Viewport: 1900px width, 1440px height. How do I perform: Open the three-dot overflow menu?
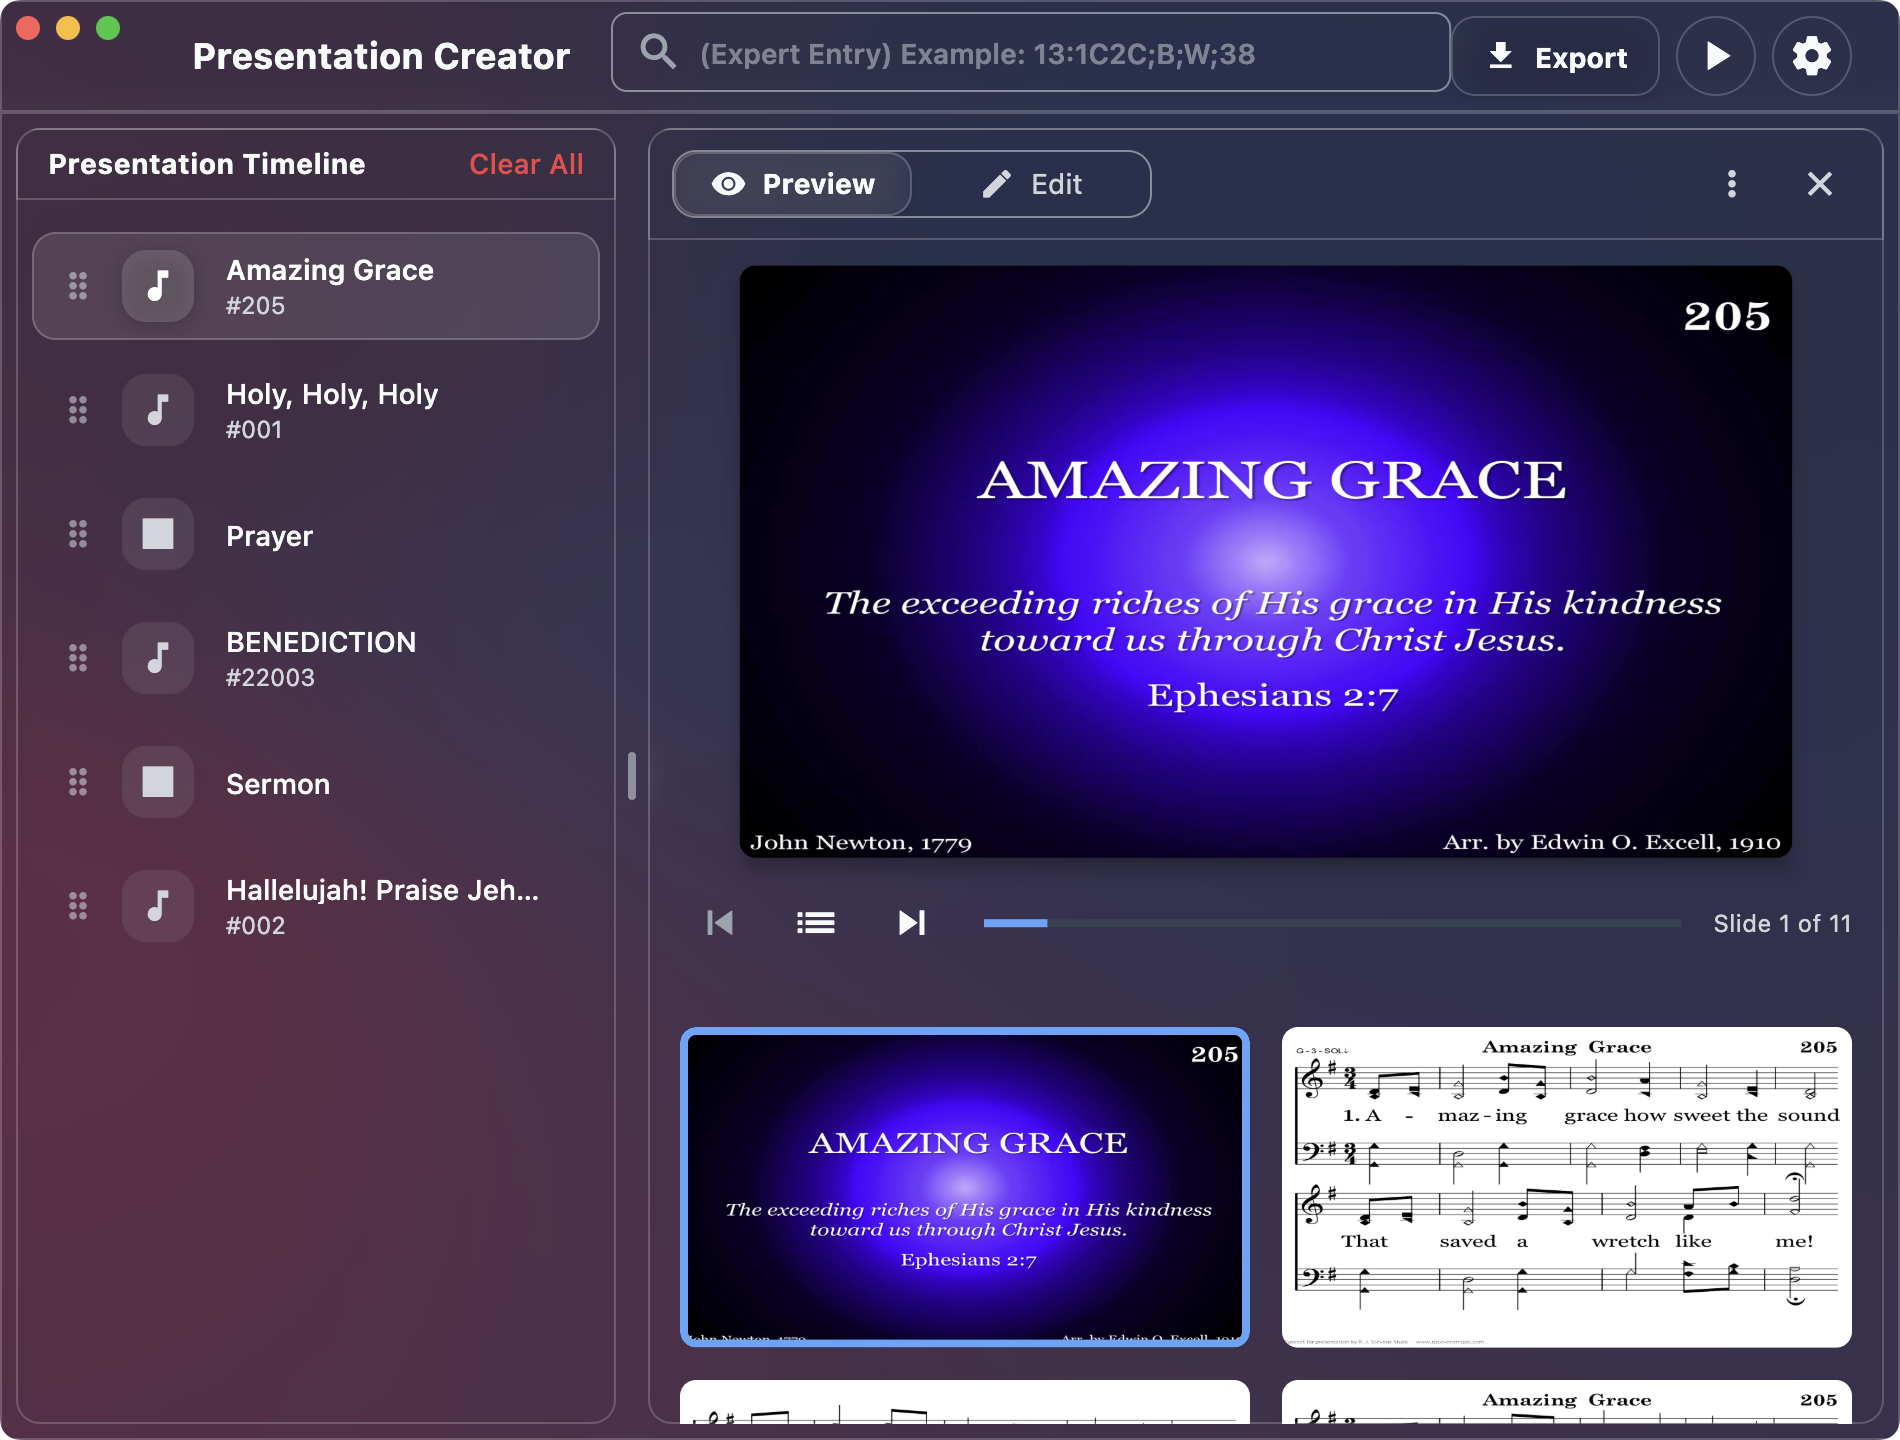1732,184
